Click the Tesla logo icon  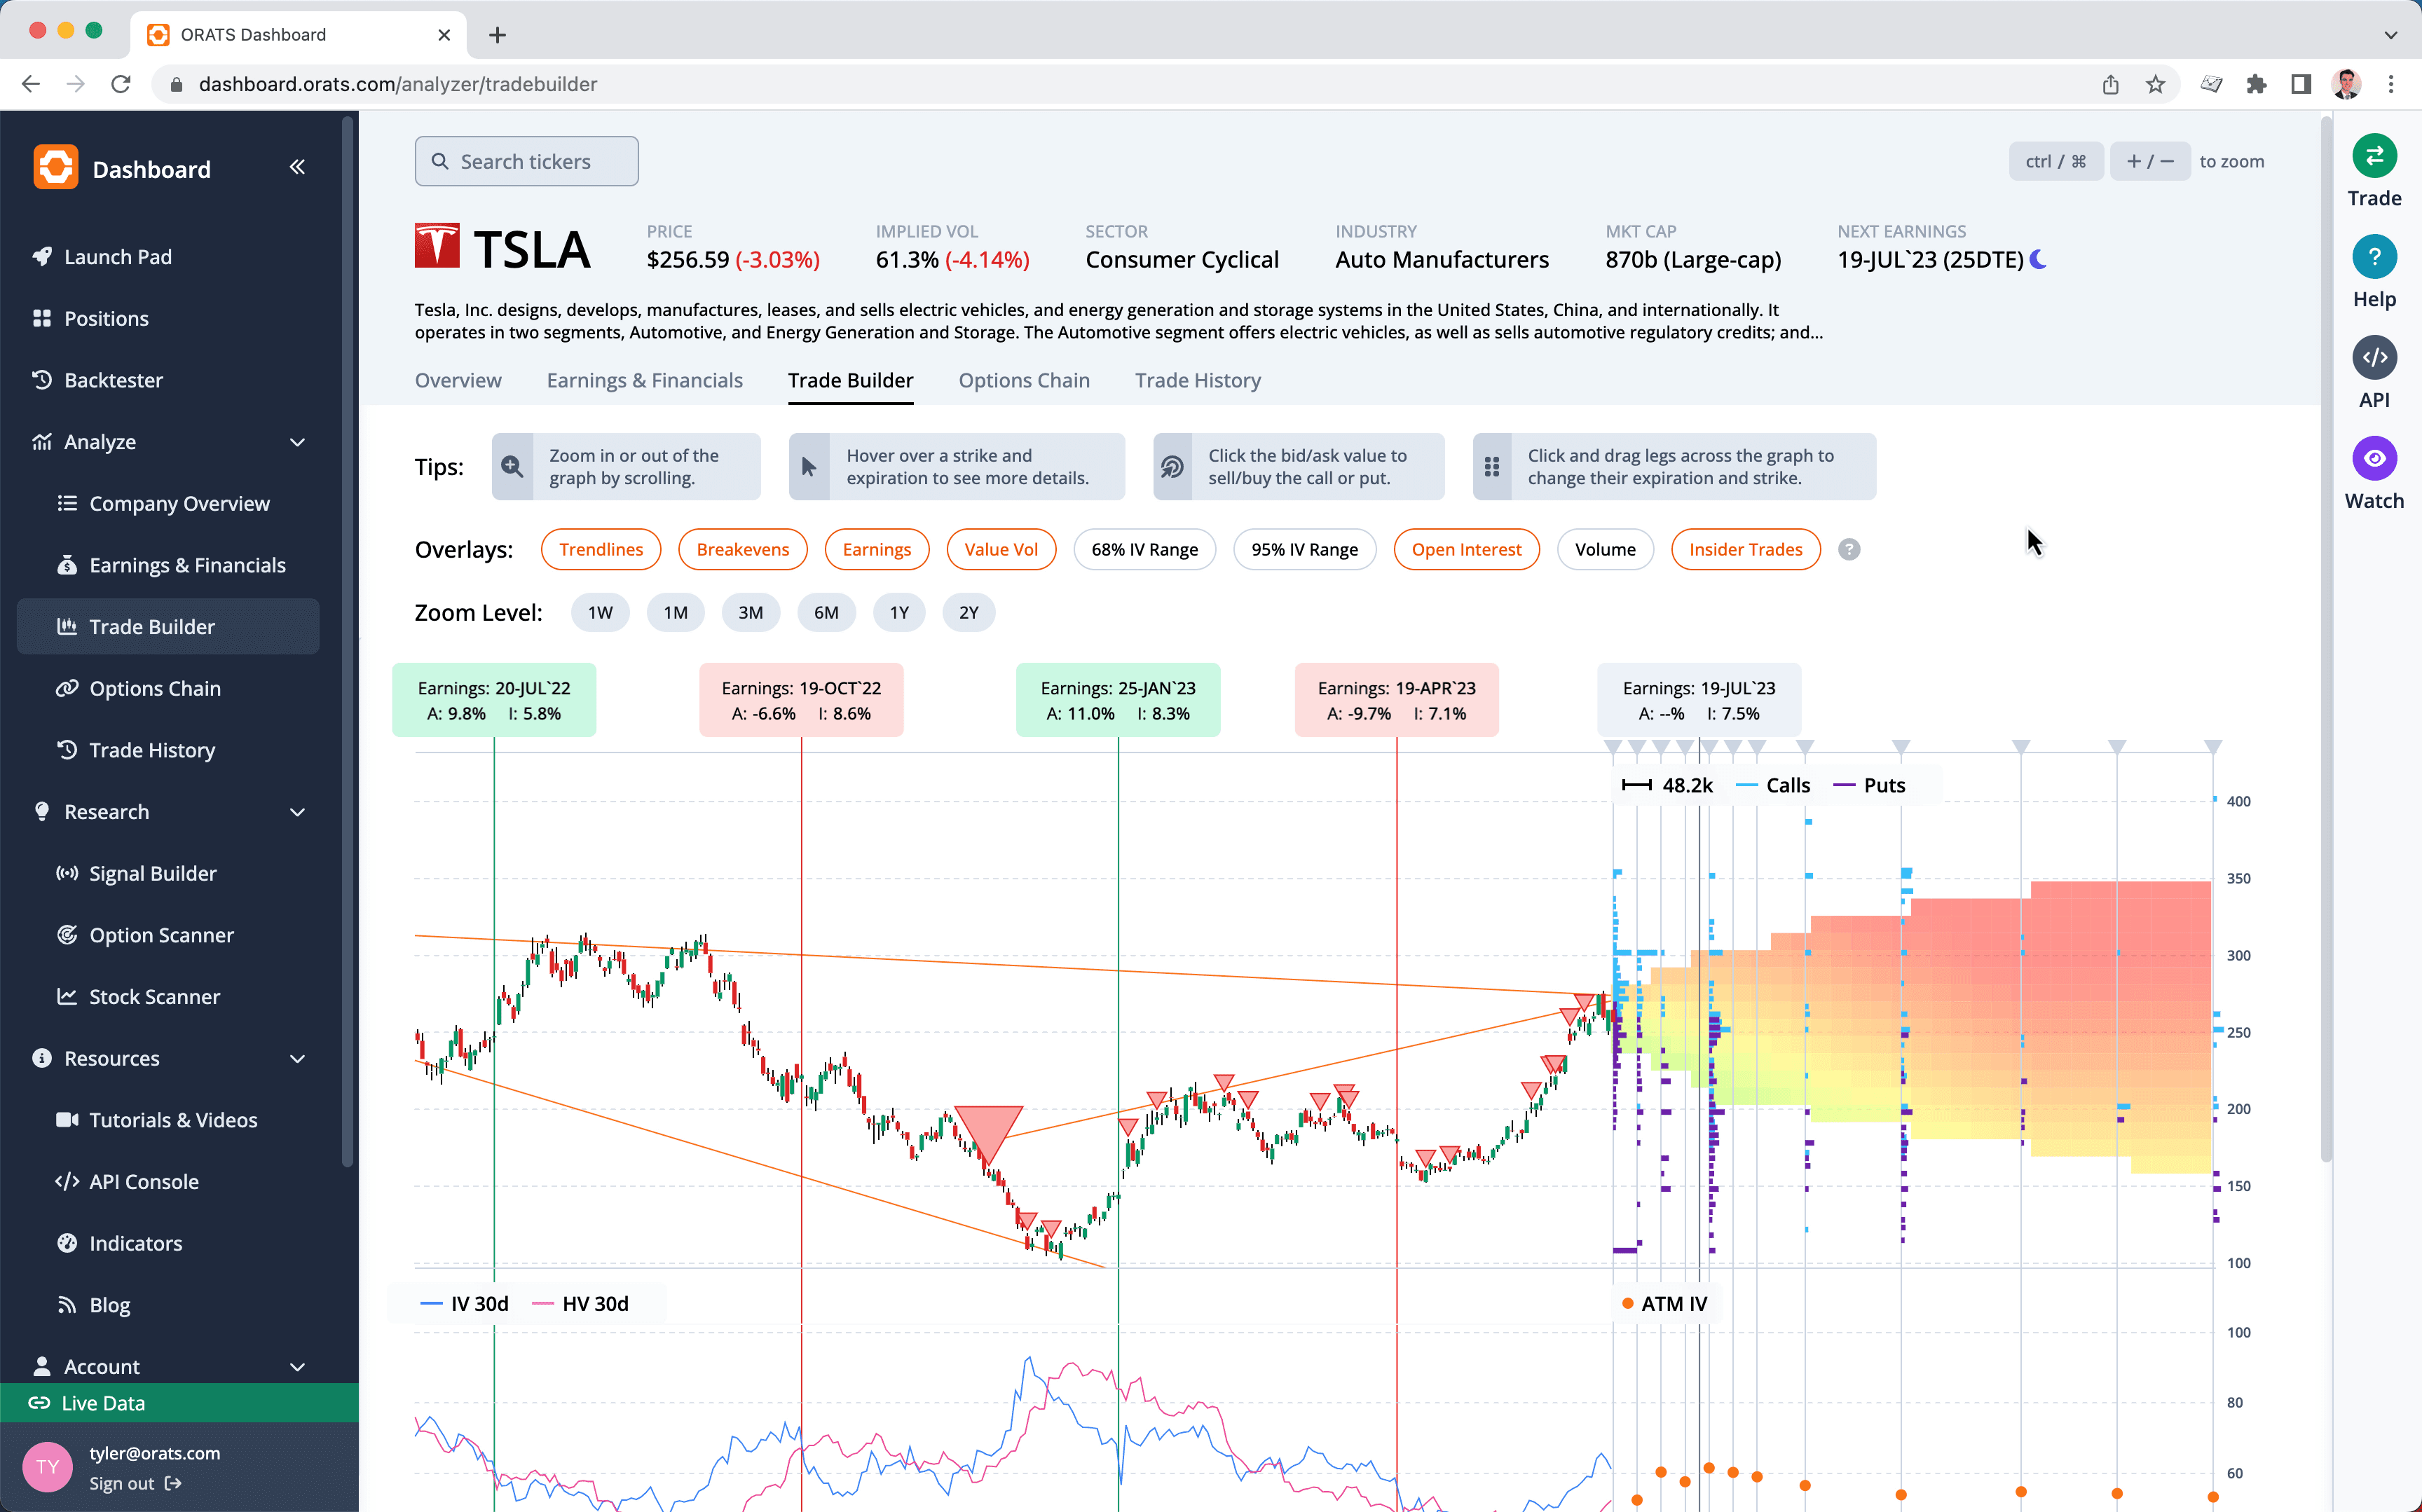click(x=437, y=246)
